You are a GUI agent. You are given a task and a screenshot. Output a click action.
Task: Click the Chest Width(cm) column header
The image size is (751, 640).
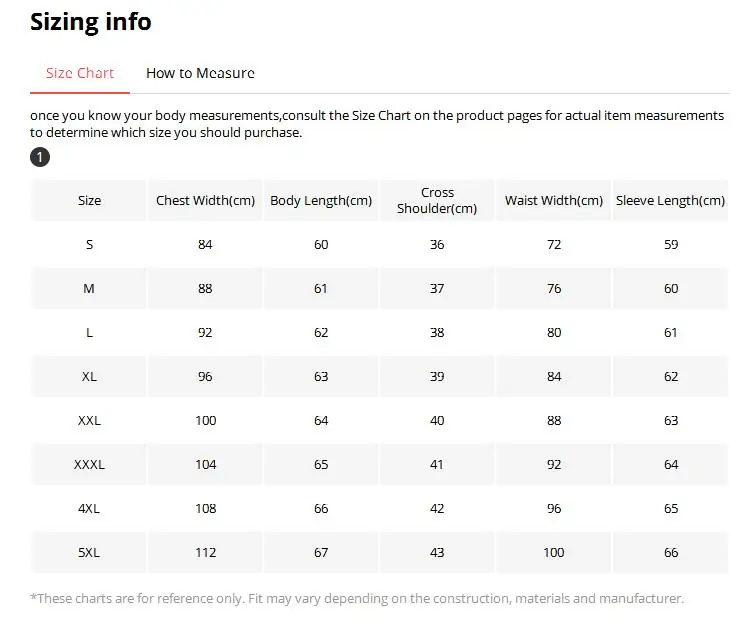205,200
